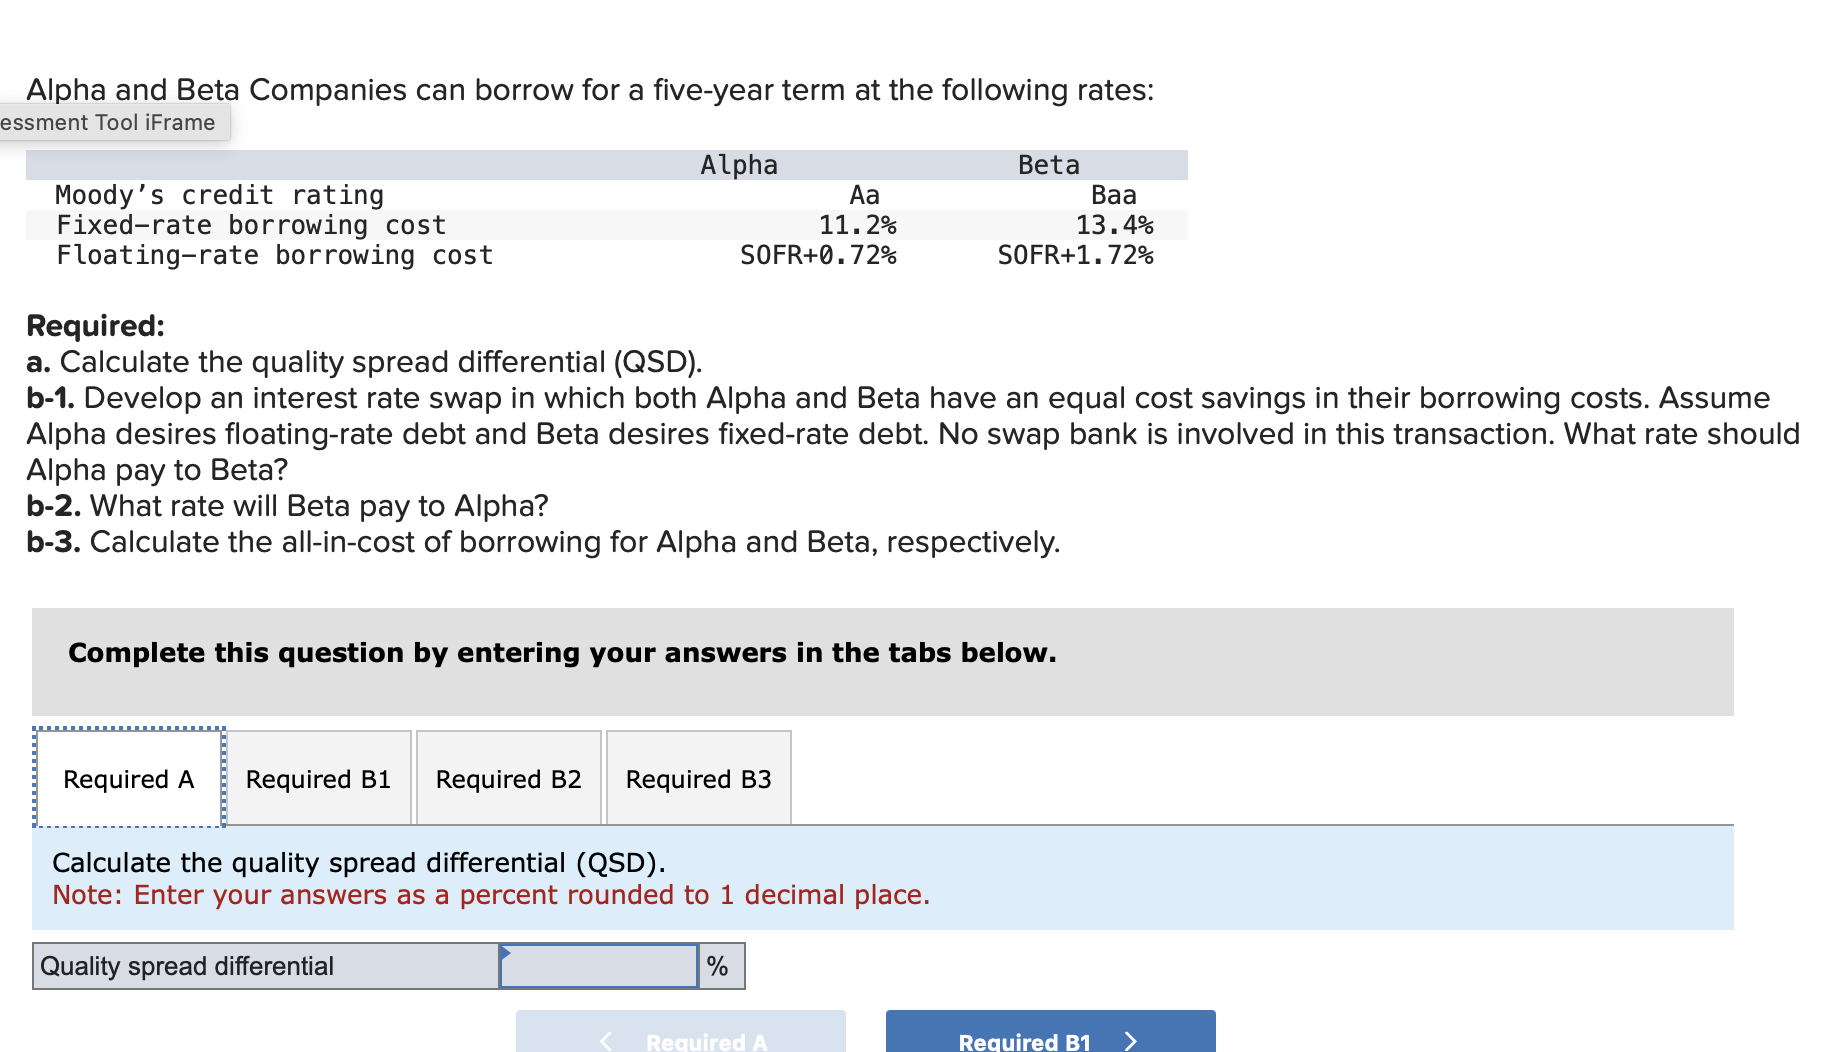Click the red rounding note under the QSD prompt
Screen dimensions: 1824x1052
click(x=490, y=895)
